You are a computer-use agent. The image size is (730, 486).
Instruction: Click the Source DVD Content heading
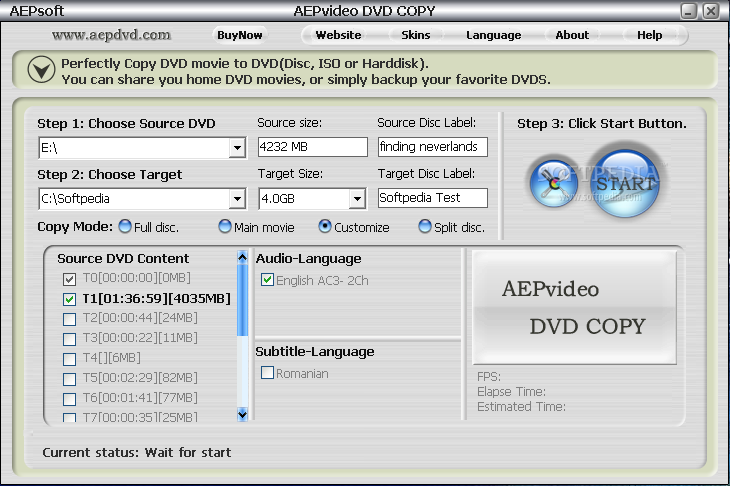[x=123, y=258]
